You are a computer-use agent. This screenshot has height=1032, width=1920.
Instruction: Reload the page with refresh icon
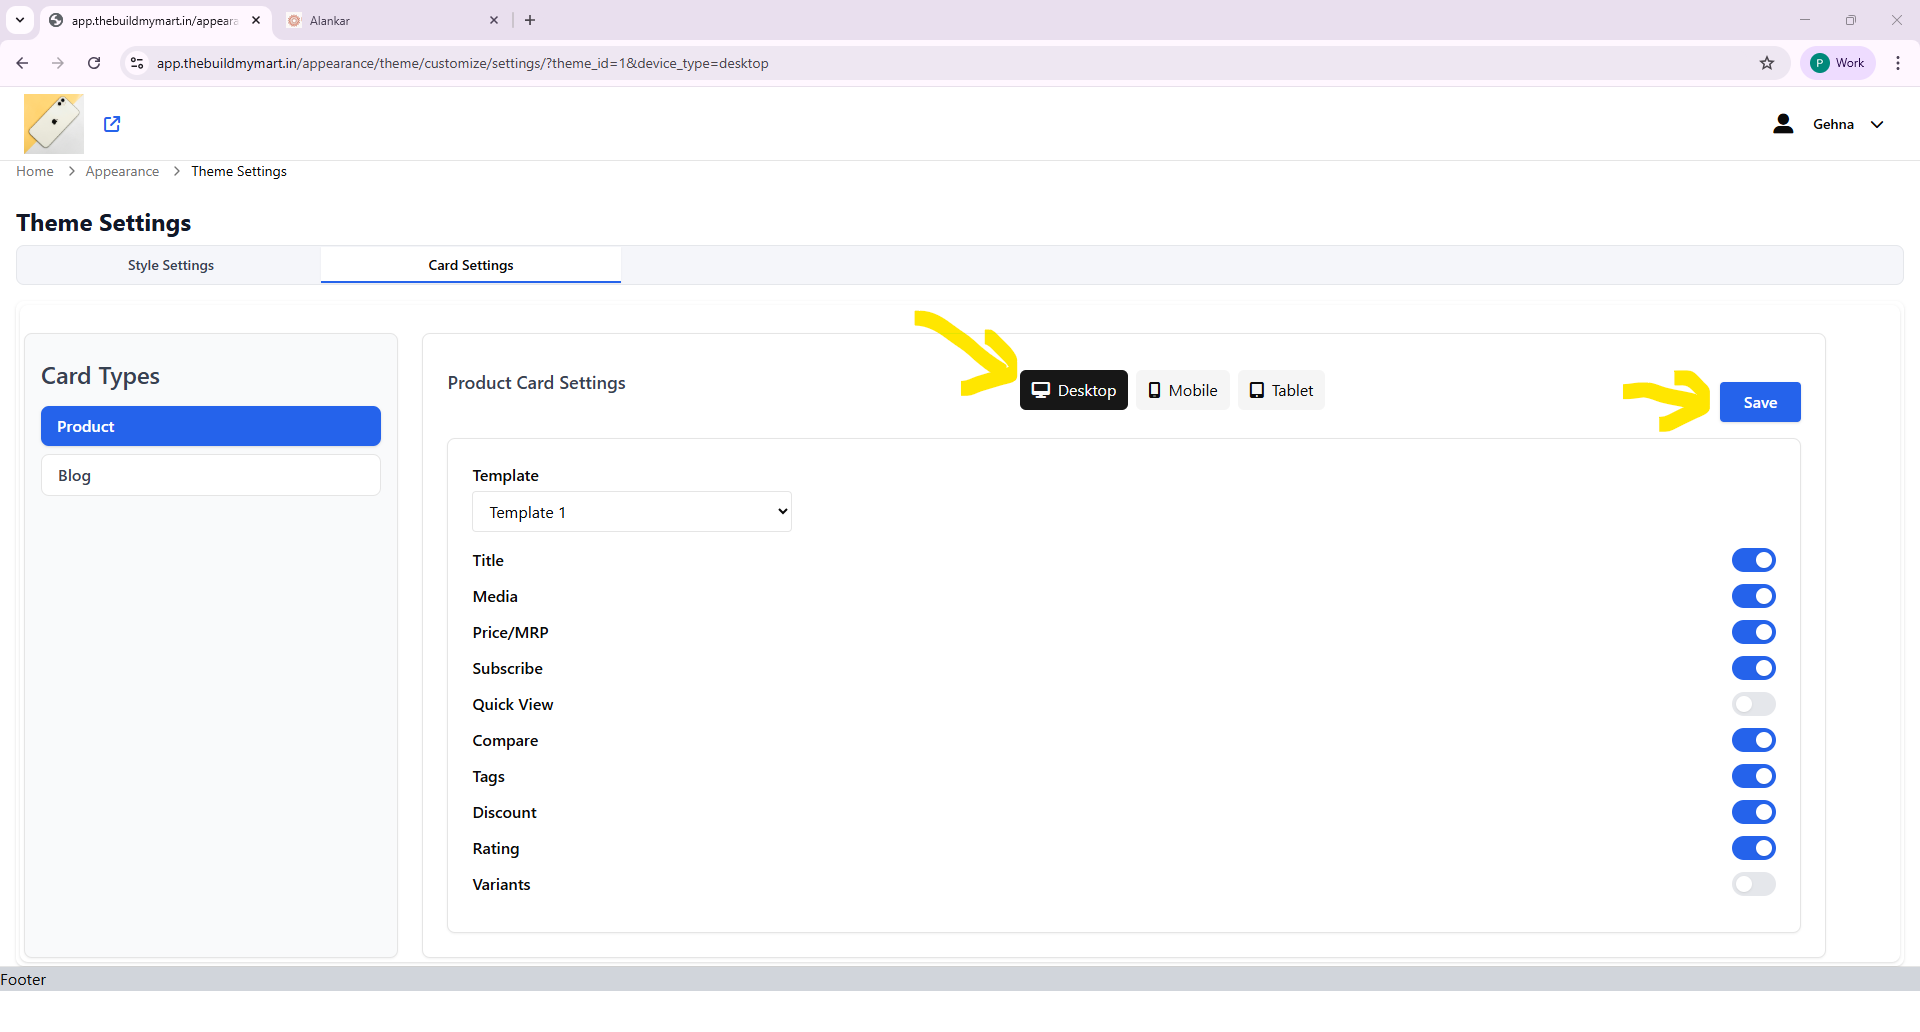[x=94, y=63]
